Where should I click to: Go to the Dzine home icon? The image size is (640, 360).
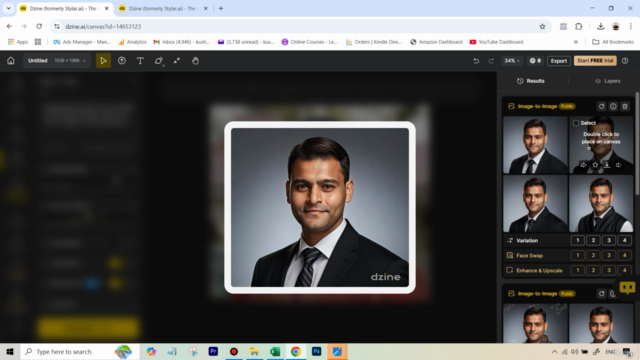tap(11, 61)
